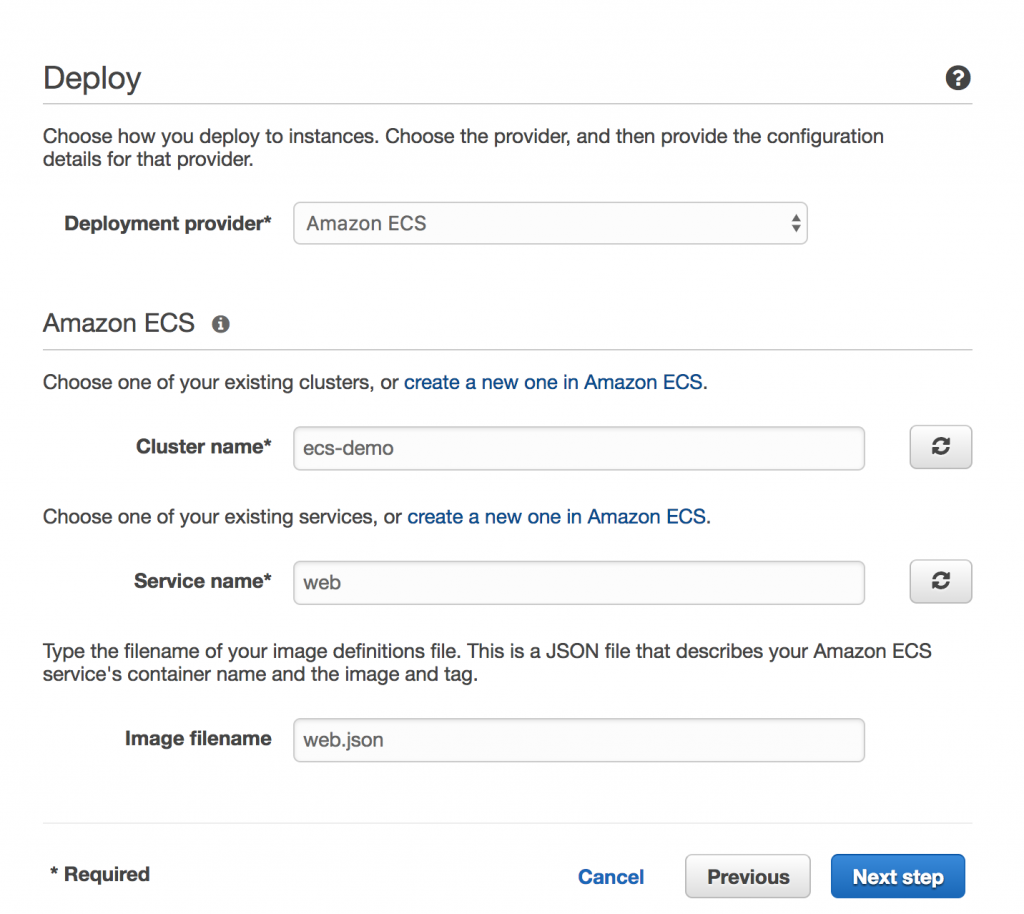The image size is (1024, 914).
Task: Click the Deployment provider label
Action: point(168,224)
